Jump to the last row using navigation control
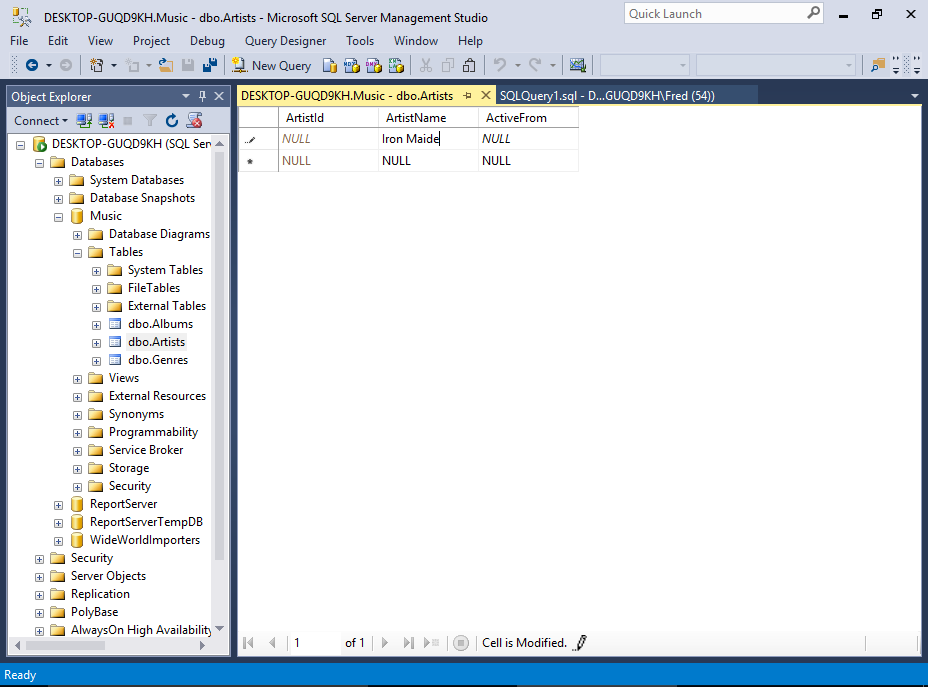Screen dimensions: 928x687 coord(406,642)
